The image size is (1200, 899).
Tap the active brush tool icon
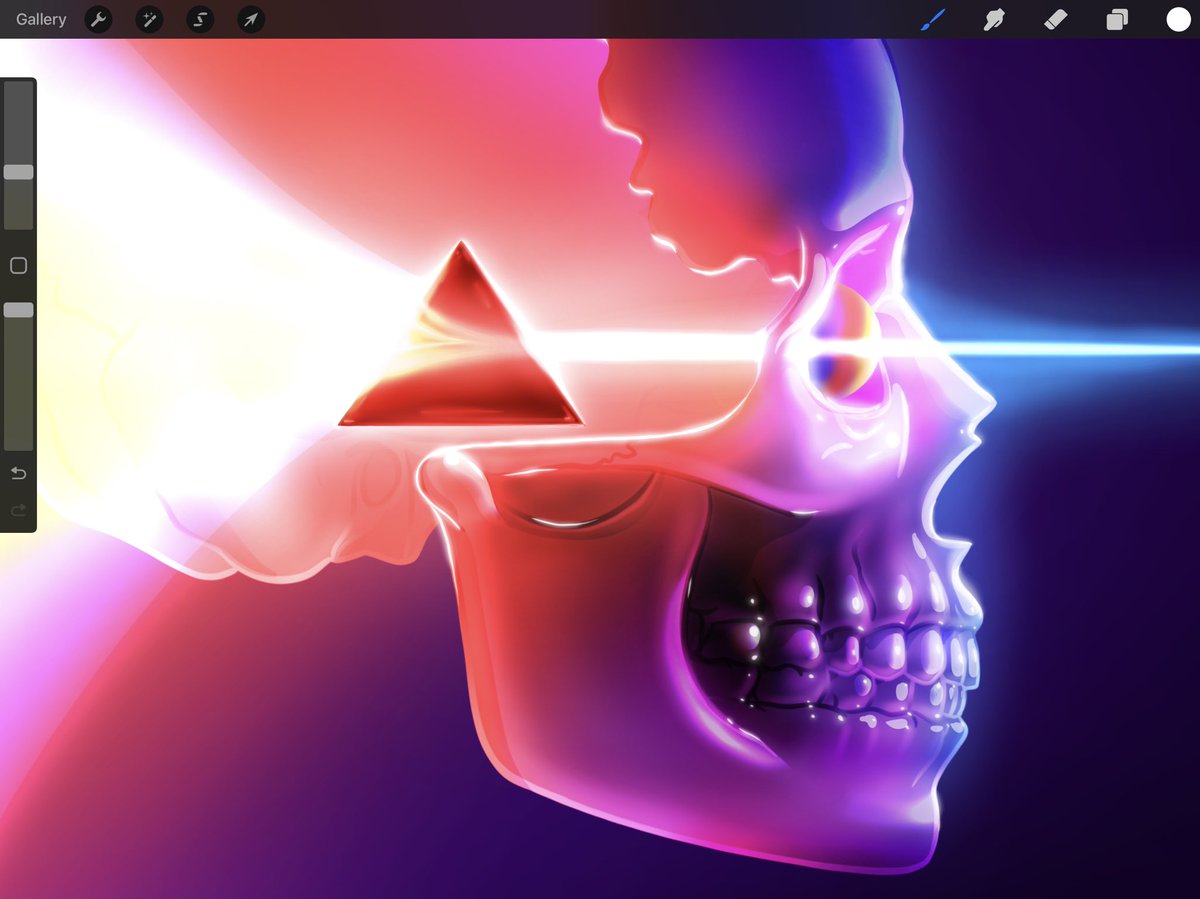pyautogui.click(x=932, y=19)
